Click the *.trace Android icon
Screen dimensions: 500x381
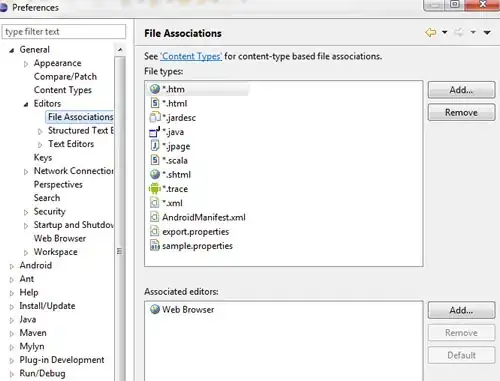[154, 189]
